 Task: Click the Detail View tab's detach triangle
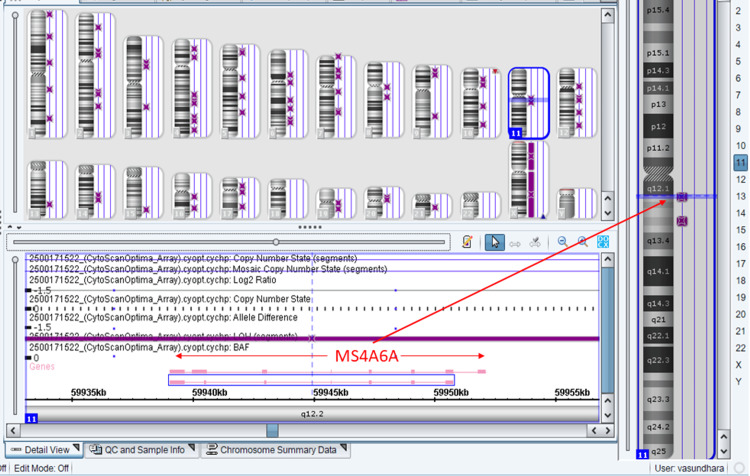(76, 448)
